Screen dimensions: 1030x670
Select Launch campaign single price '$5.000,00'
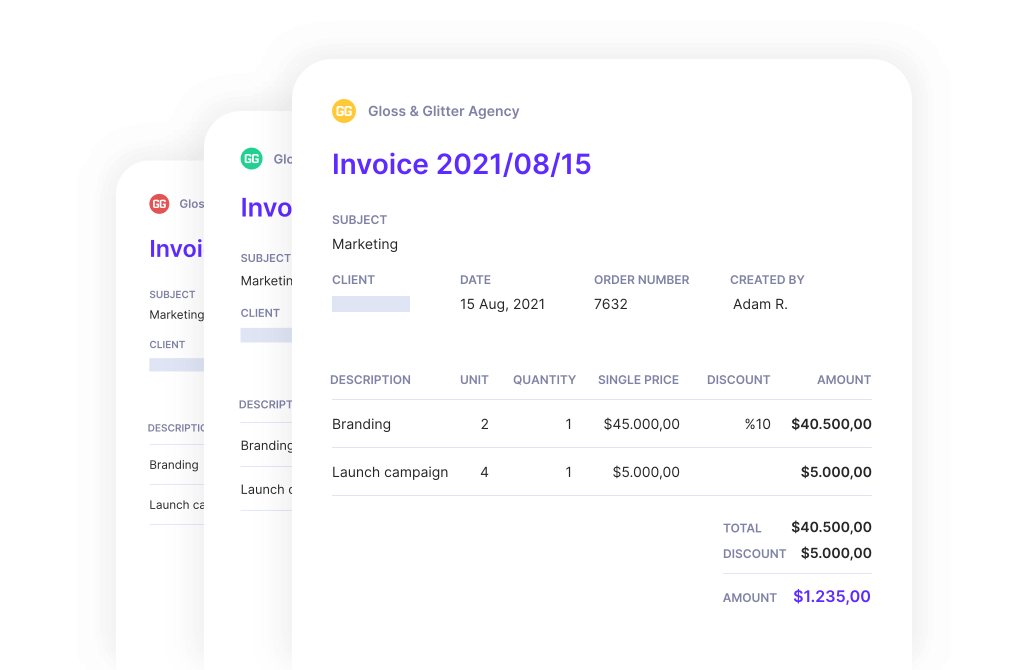[646, 472]
